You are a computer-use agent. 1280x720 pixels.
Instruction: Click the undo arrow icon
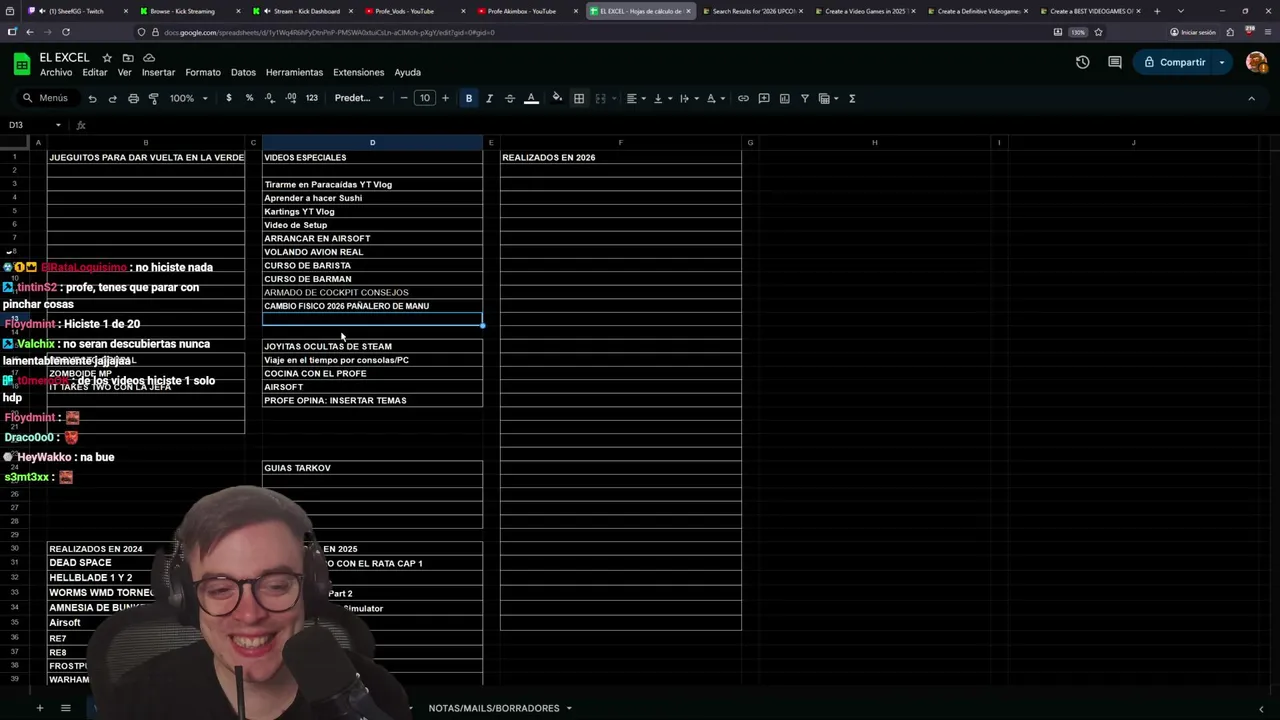[92, 98]
